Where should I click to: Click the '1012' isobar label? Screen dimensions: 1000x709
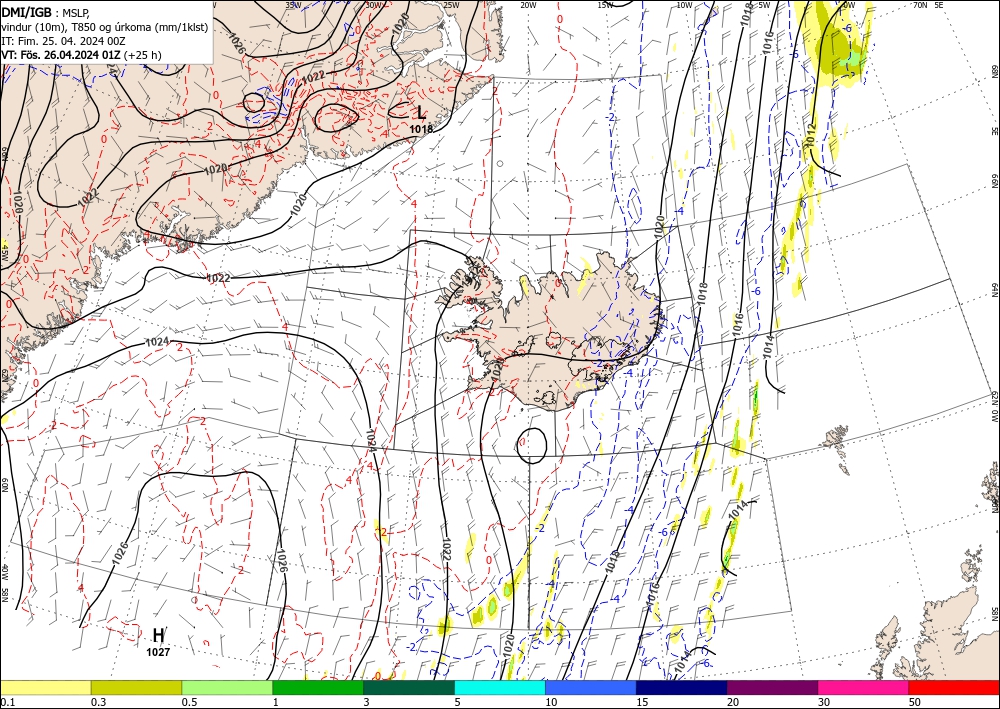click(811, 135)
